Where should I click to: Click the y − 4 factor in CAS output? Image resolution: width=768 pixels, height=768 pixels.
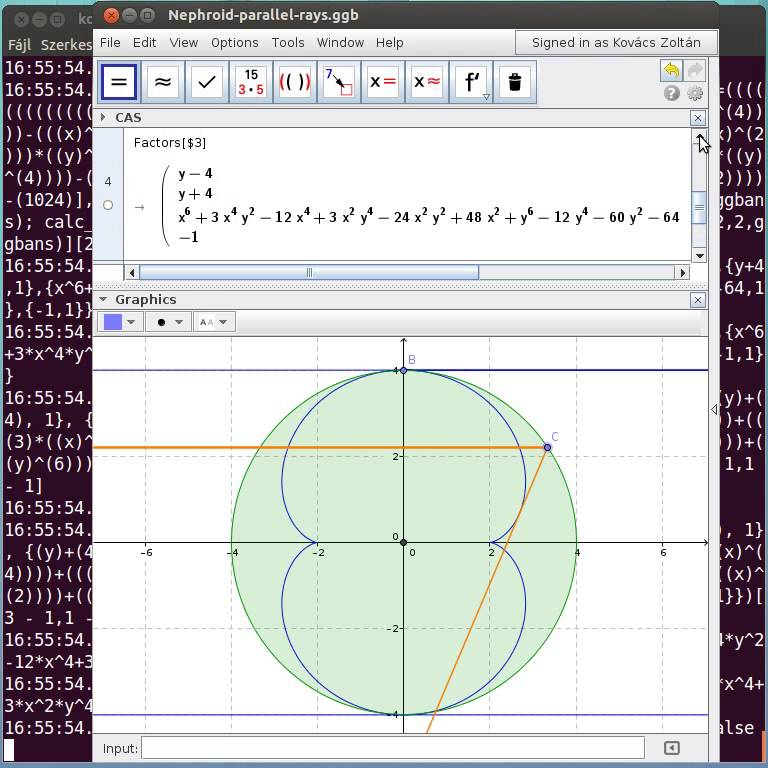click(x=195, y=173)
